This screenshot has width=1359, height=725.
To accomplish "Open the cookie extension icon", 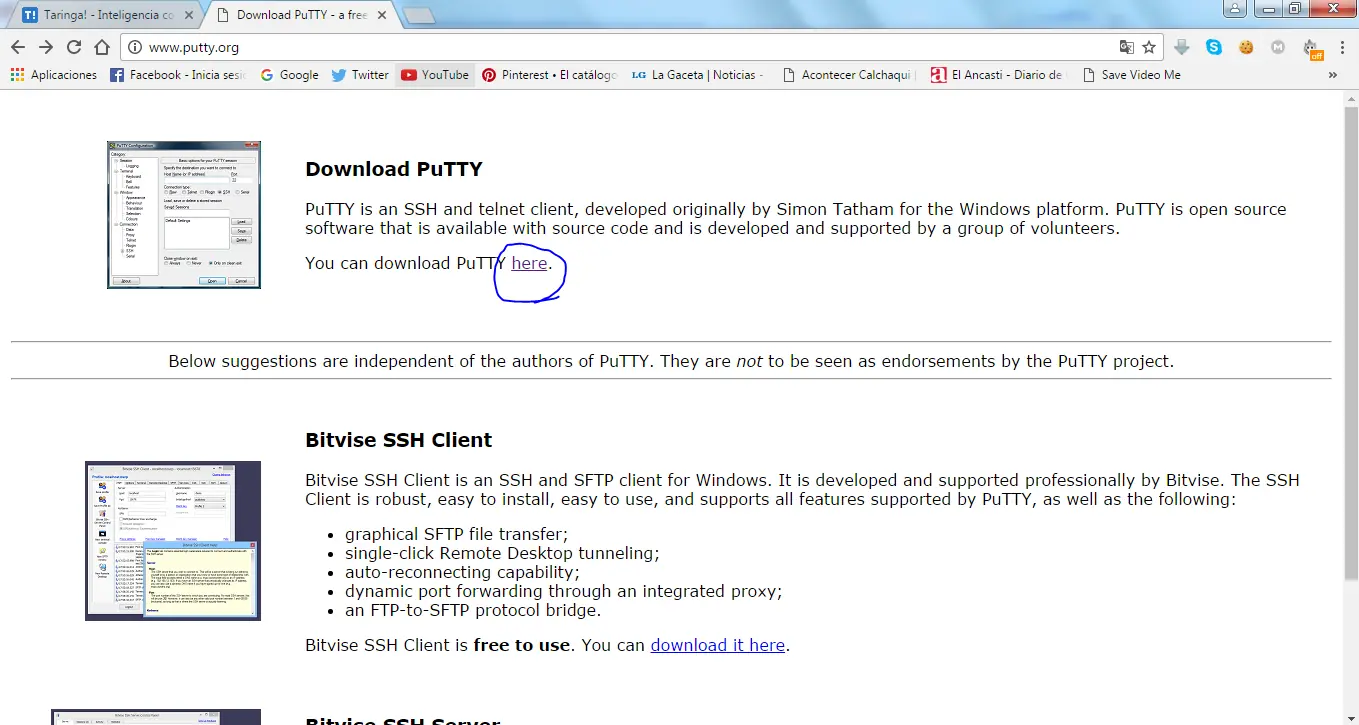I will click(1246, 47).
